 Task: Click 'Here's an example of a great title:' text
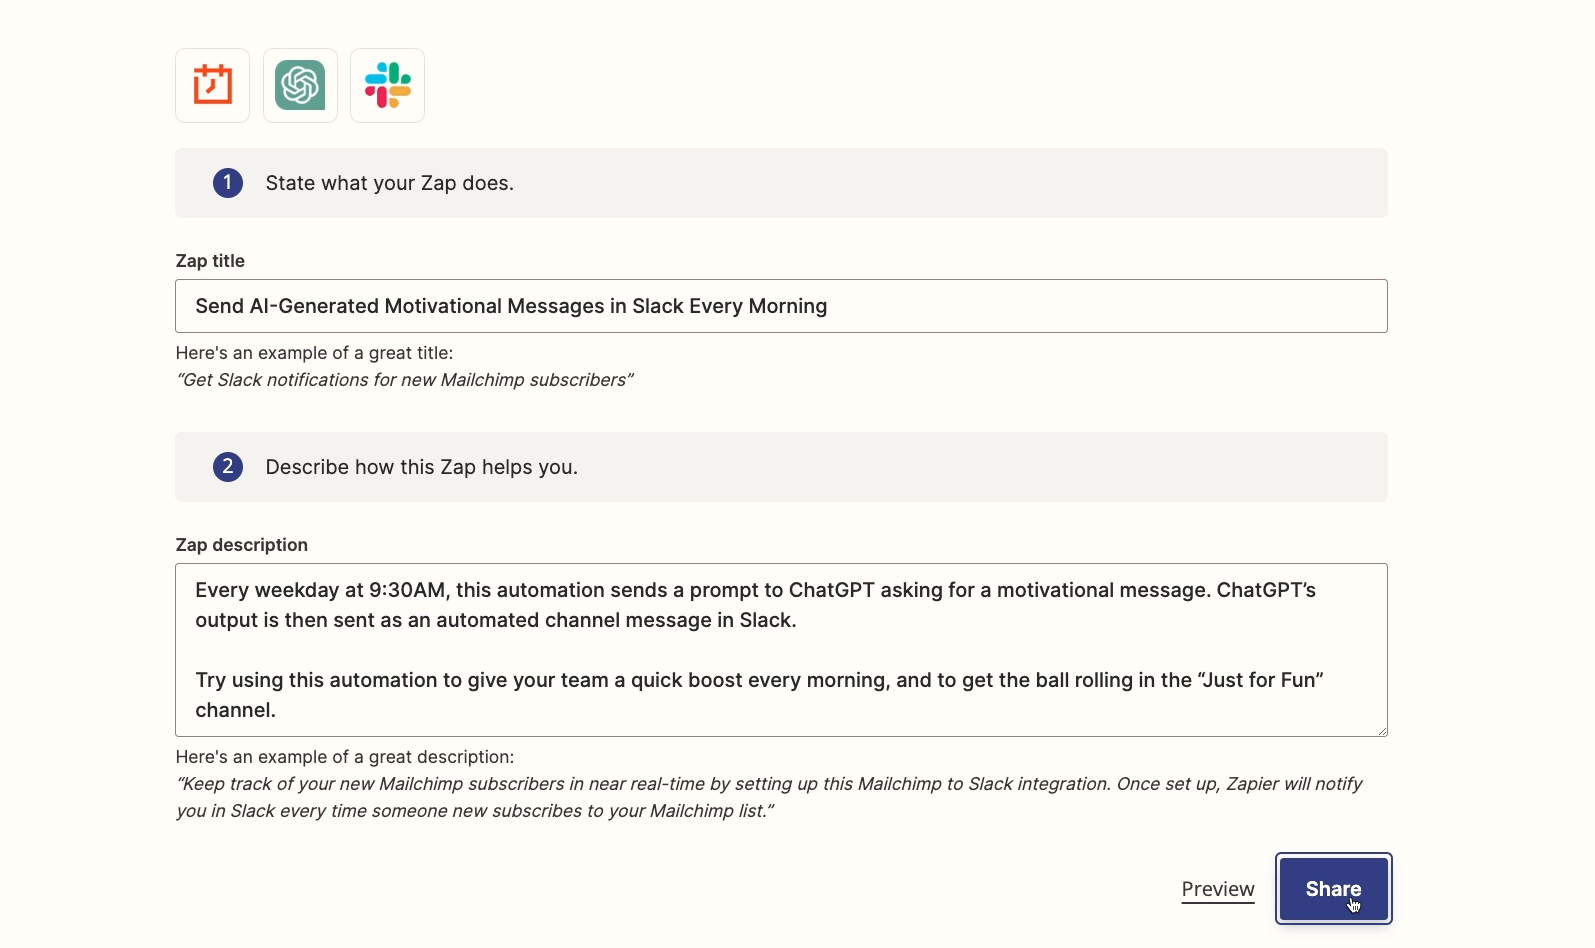pyautogui.click(x=314, y=353)
